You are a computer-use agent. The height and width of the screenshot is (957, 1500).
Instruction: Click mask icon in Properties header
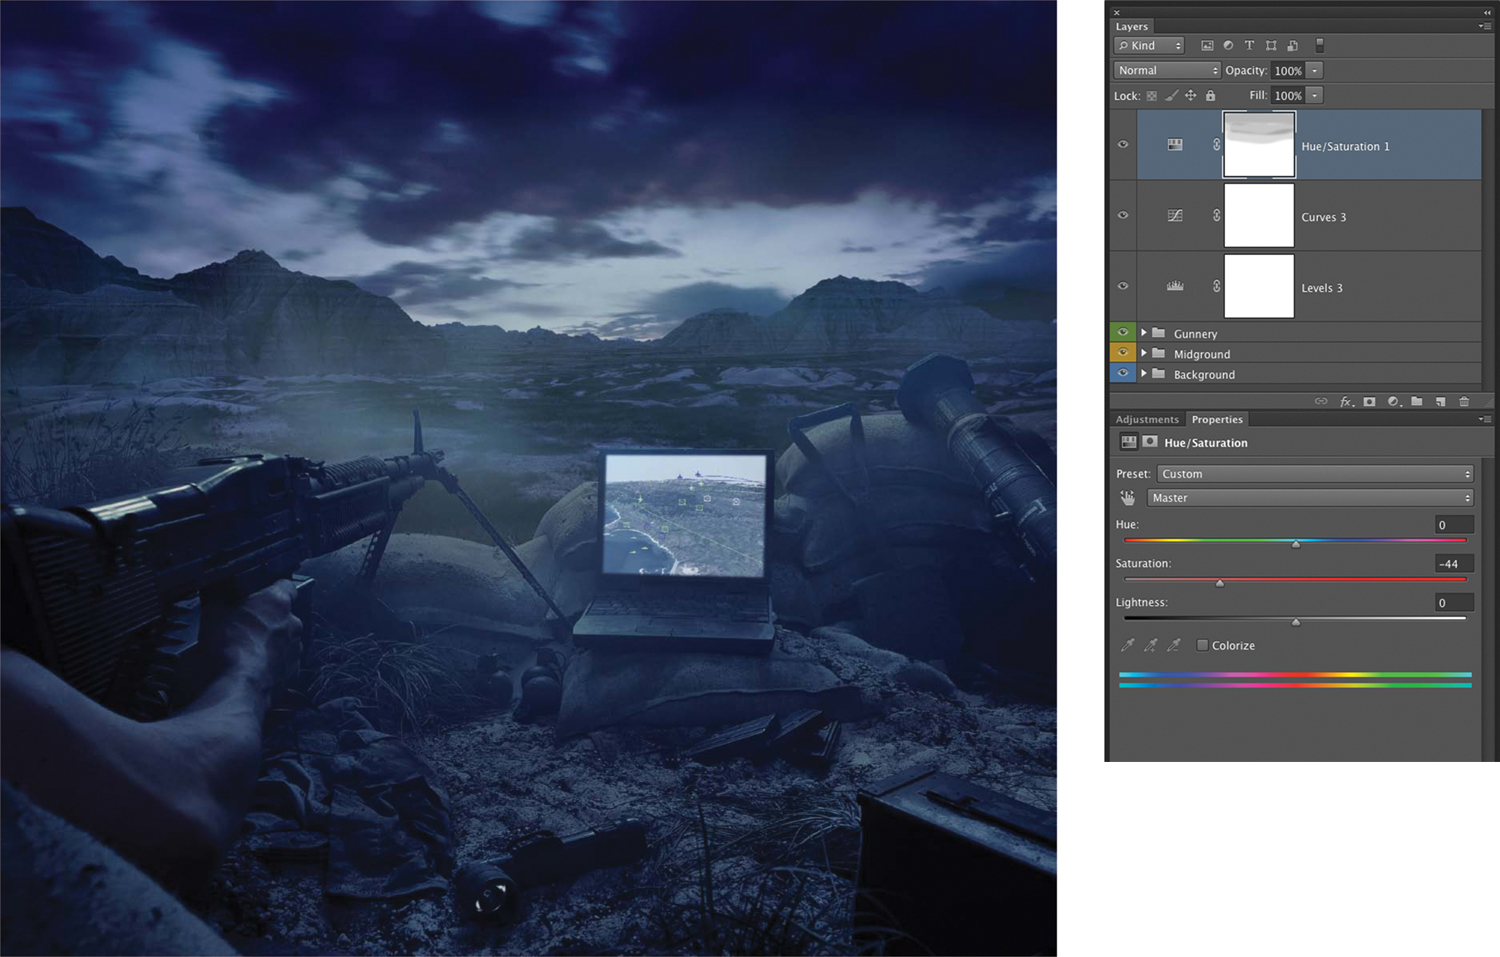1150,442
